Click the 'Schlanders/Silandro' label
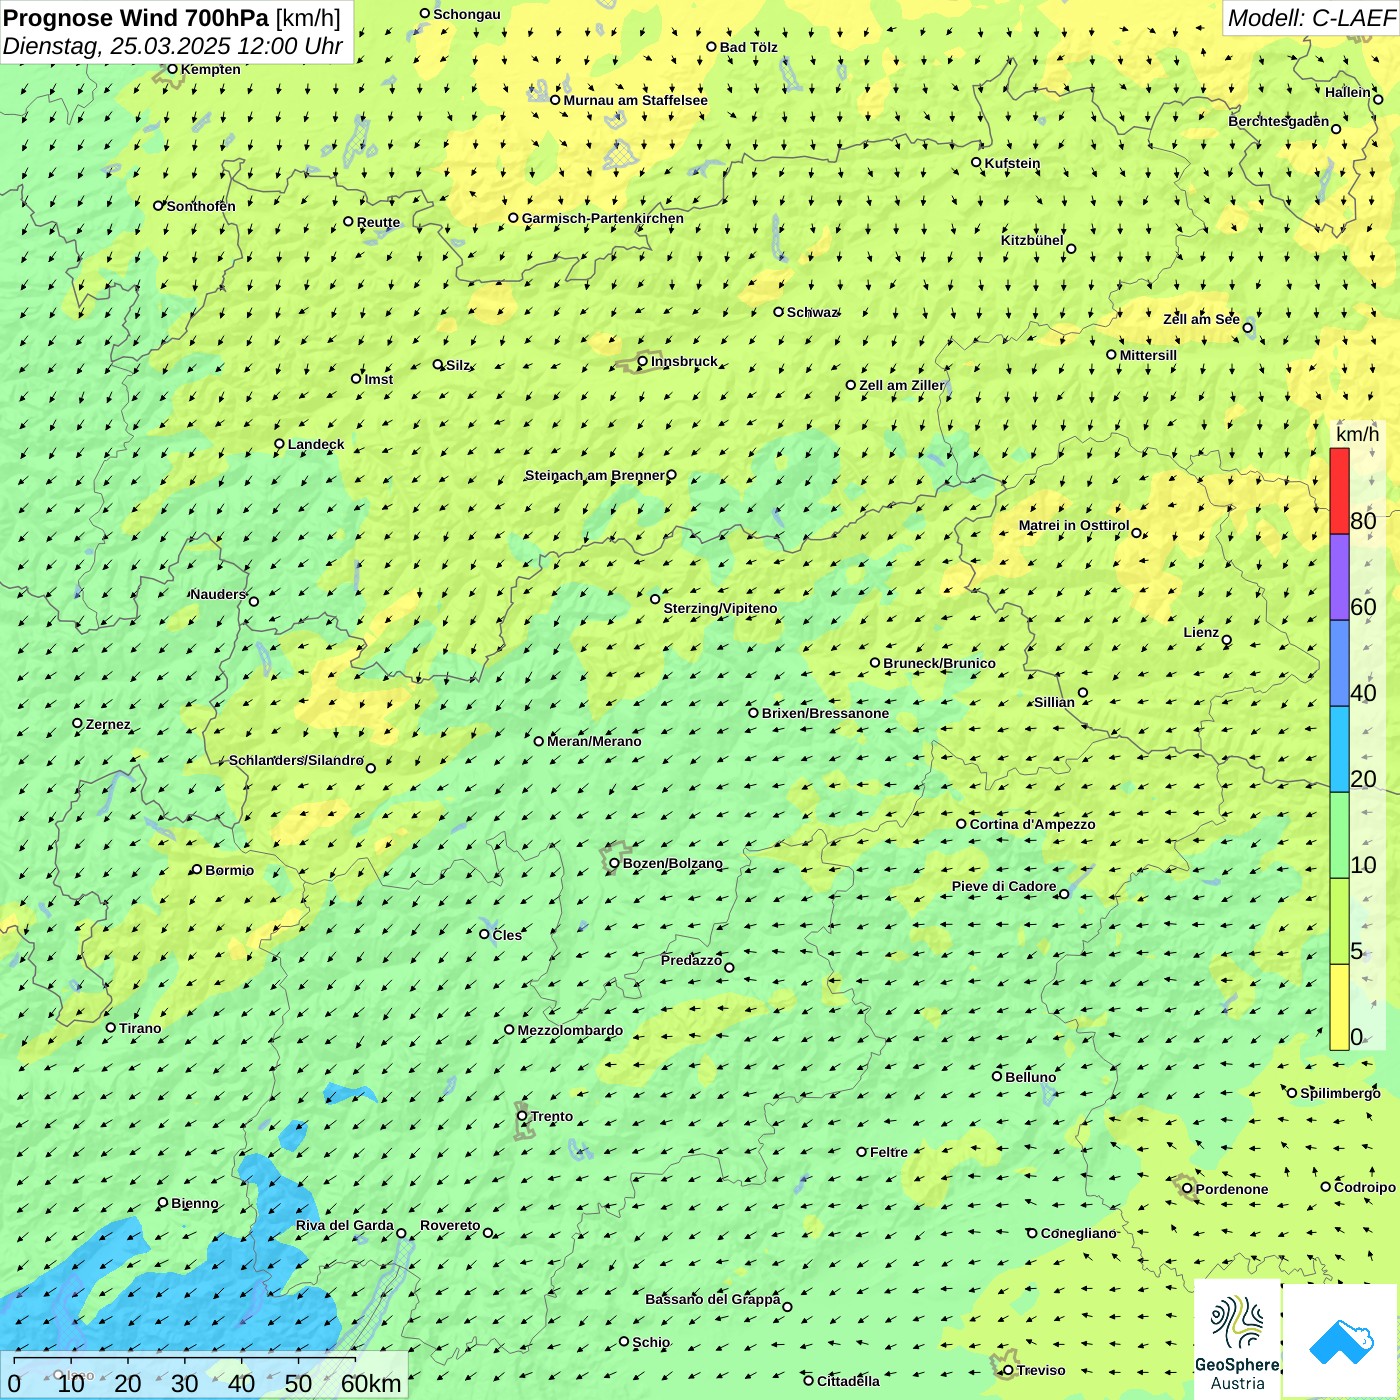 coord(296,760)
